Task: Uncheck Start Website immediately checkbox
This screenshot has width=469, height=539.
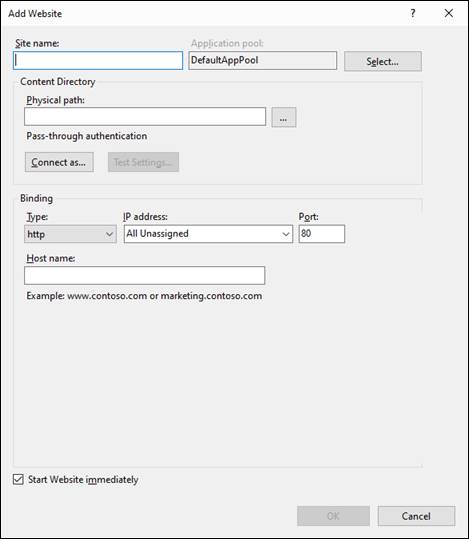Action: click(18, 479)
